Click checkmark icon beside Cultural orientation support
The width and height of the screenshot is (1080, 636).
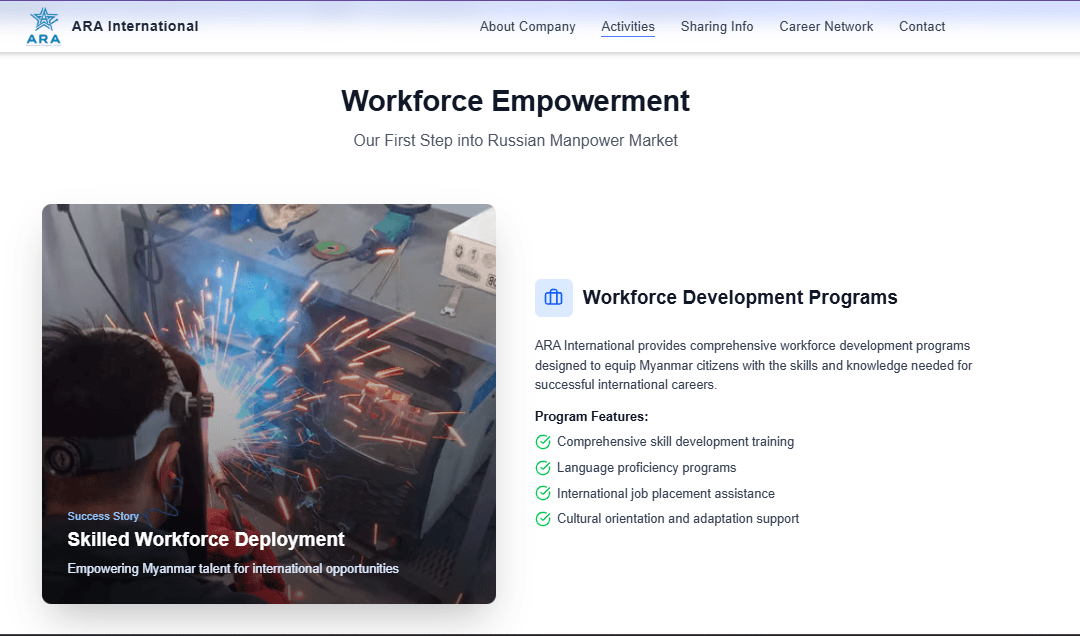543,519
